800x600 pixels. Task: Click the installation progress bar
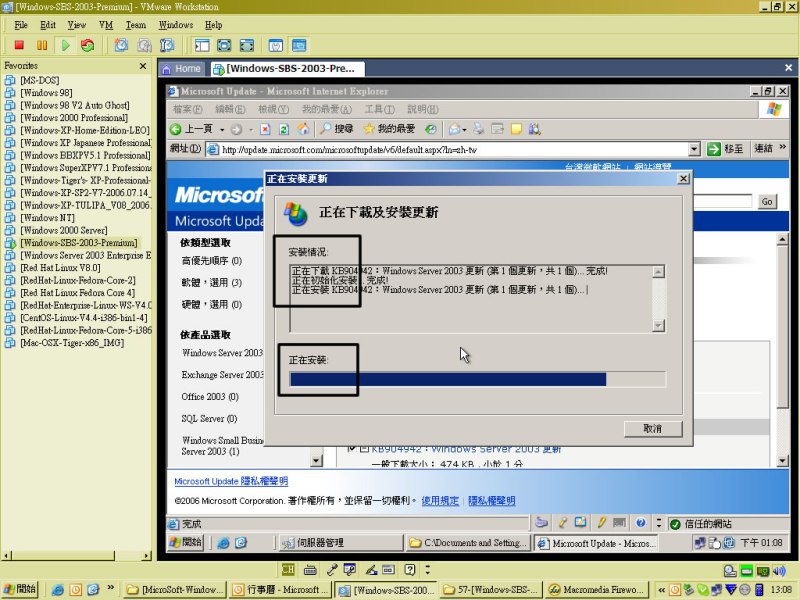tap(478, 380)
